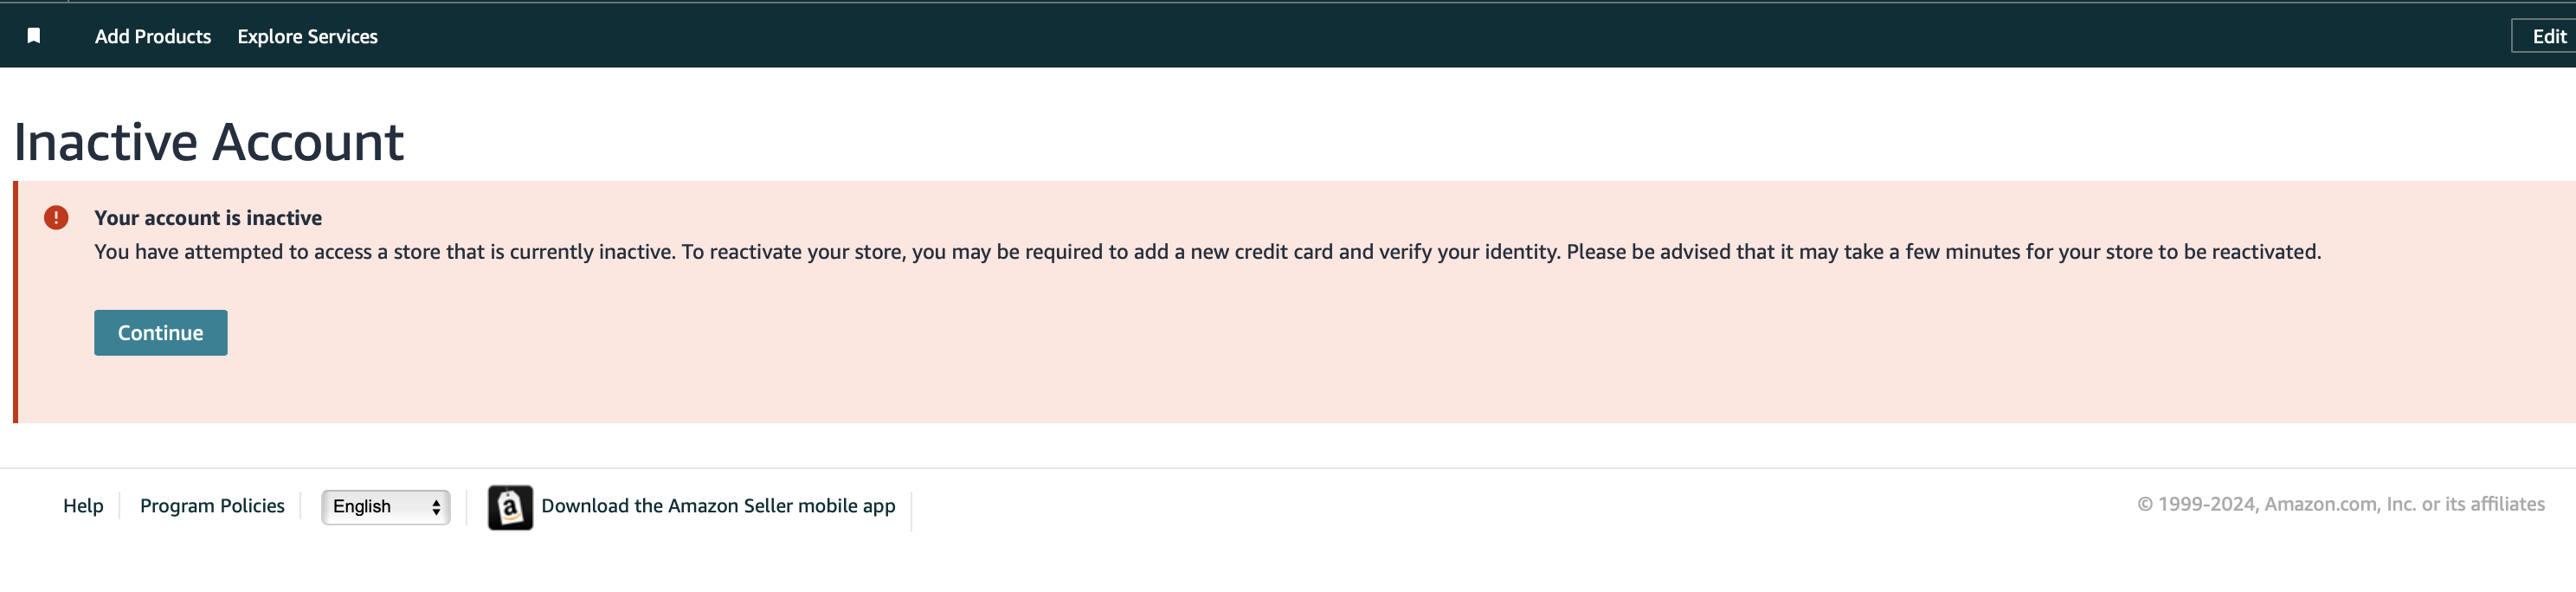Click the Continue button to reactivate
2576x592 pixels.
[161, 333]
